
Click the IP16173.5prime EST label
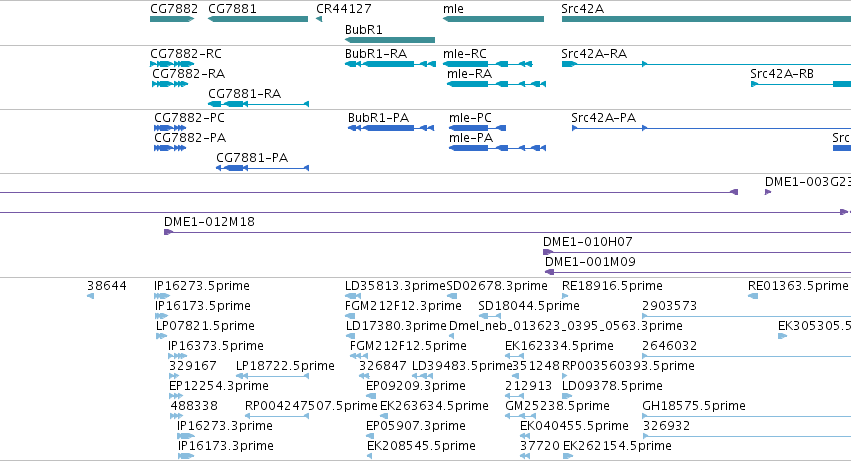[x=202, y=306]
